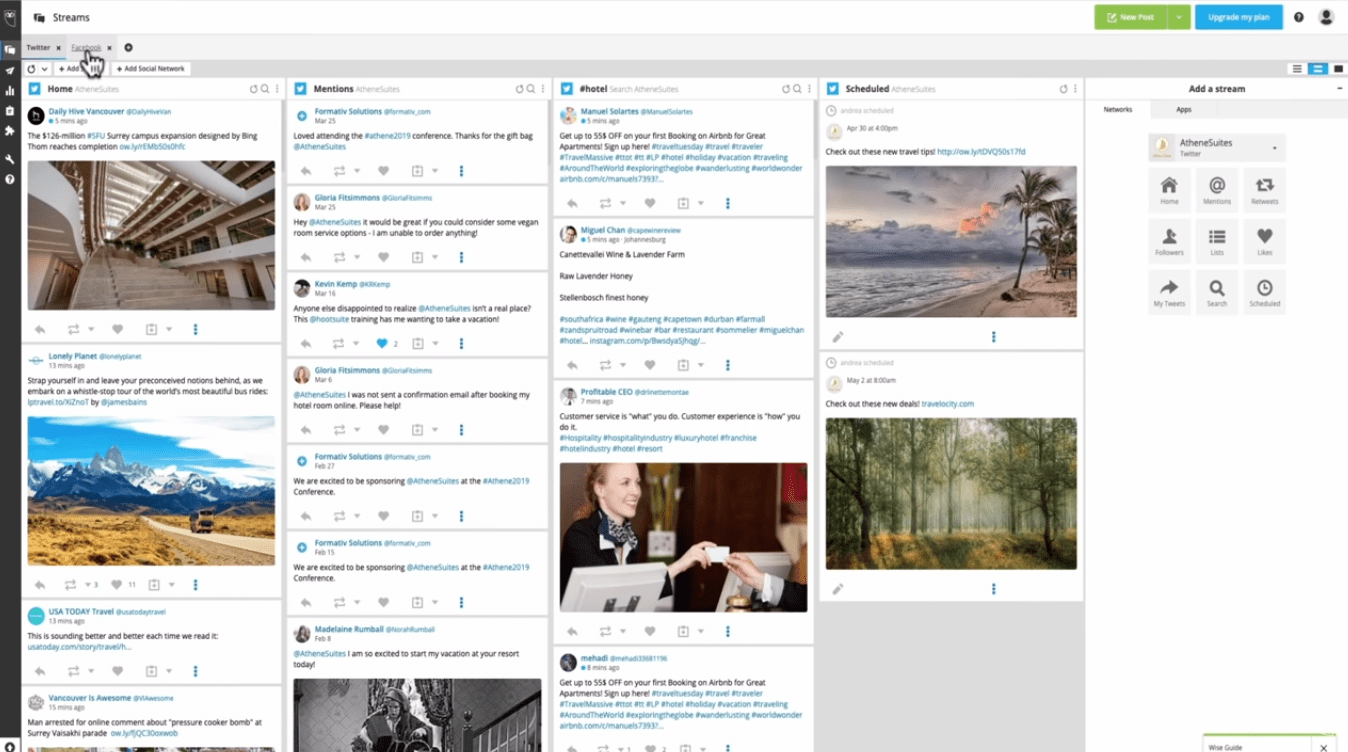Open the Publisher paper-plane icon in the sidebar

click(10, 69)
